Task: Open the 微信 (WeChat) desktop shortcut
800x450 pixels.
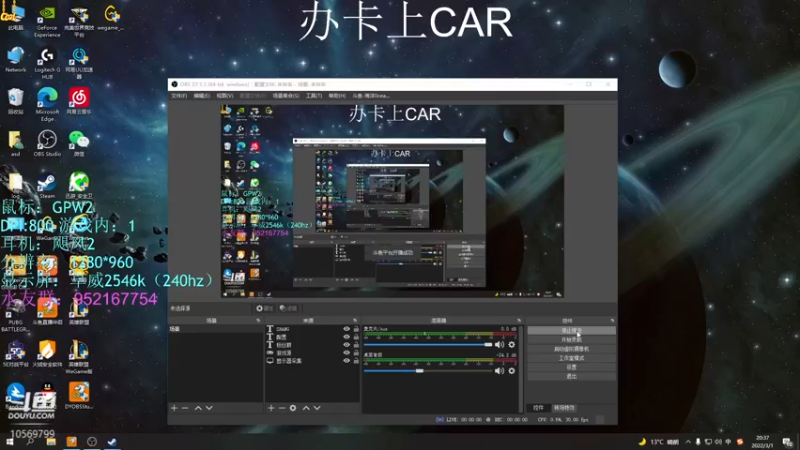Action: click(79, 143)
